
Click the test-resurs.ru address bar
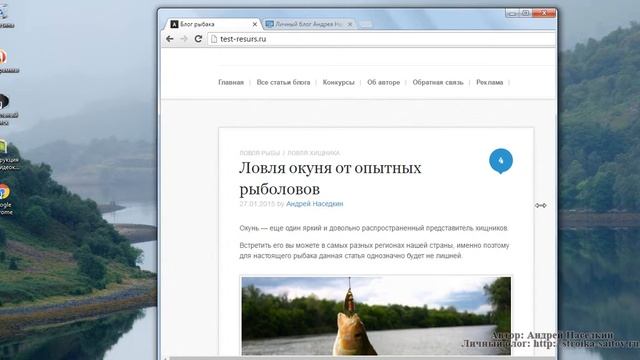[x=382, y=39]
